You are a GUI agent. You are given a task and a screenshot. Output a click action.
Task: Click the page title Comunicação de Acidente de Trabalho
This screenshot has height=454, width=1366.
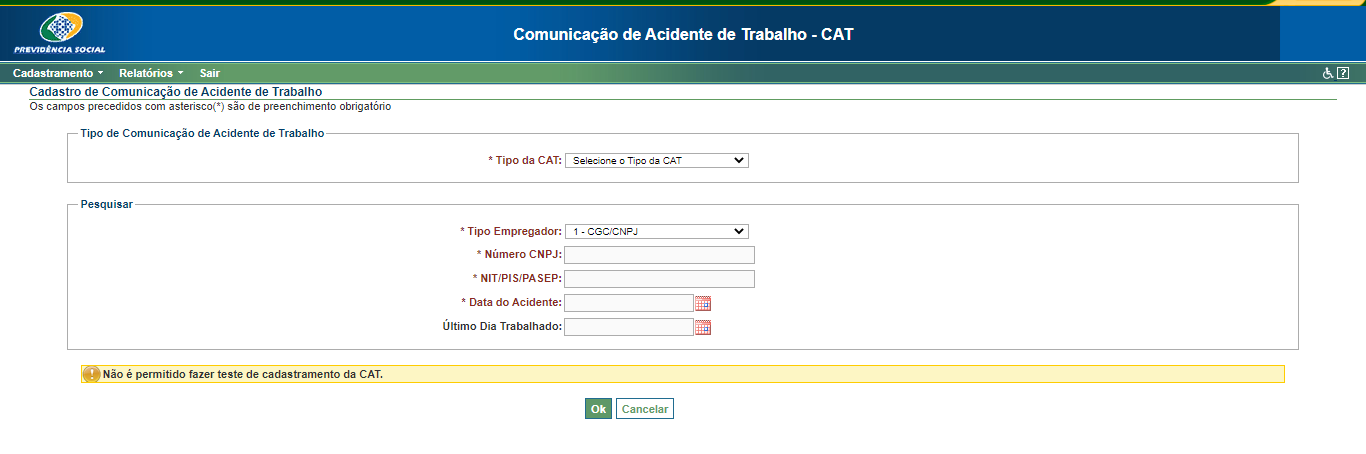(683, 34)
